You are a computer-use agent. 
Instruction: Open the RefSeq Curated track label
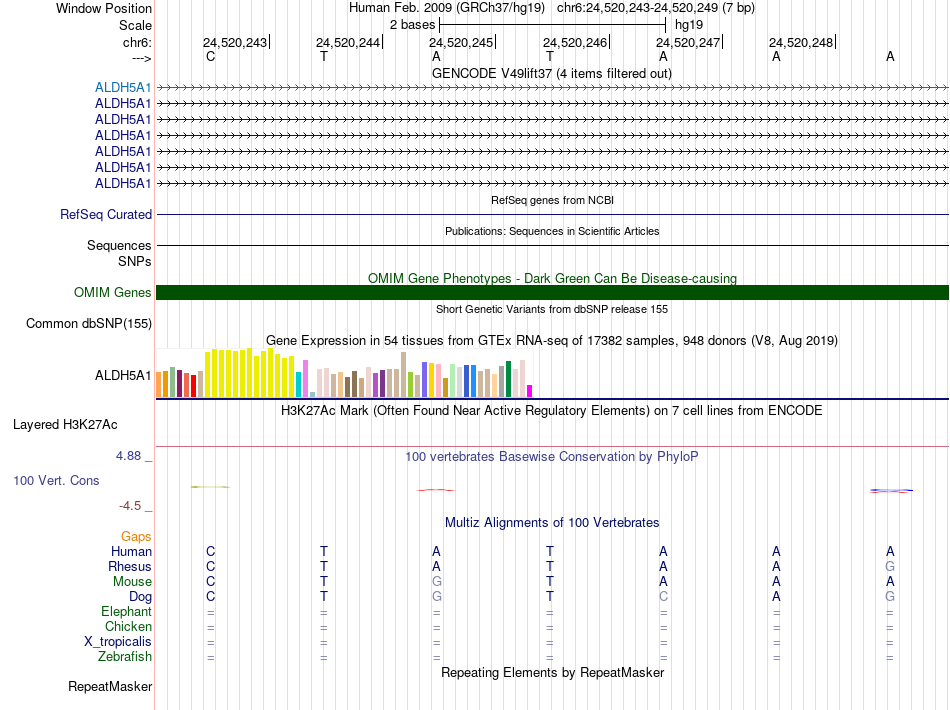106,214
